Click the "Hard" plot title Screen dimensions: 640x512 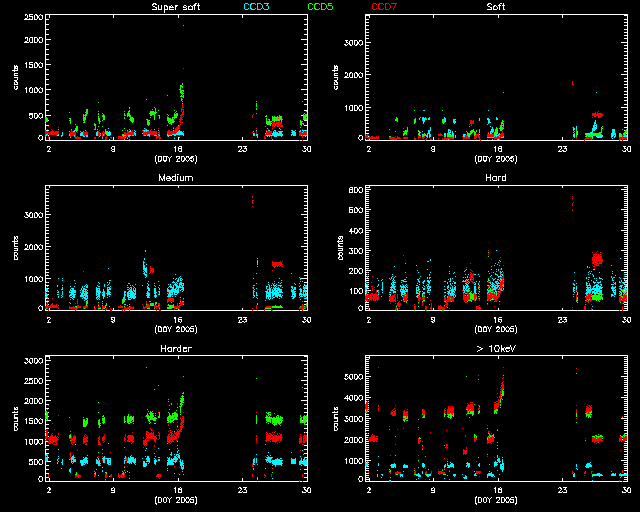click(496, 178)
